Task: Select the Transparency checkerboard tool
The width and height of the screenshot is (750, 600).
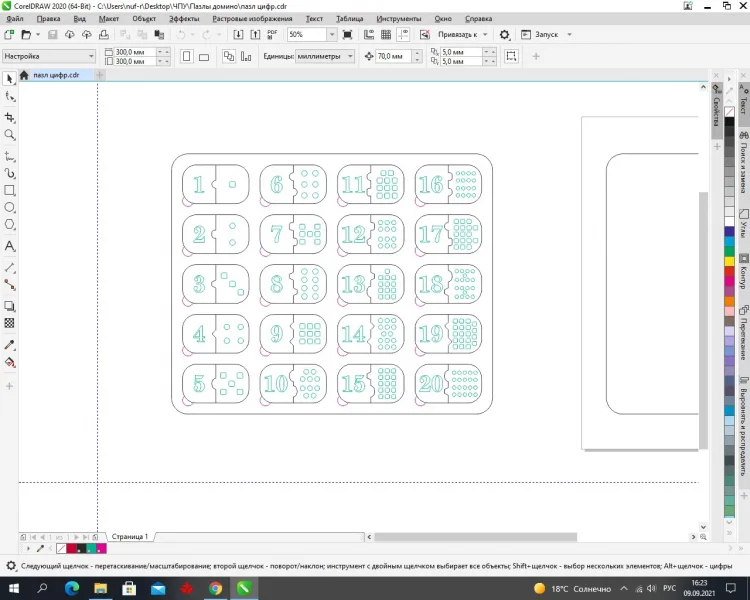Action: point(10,323)
